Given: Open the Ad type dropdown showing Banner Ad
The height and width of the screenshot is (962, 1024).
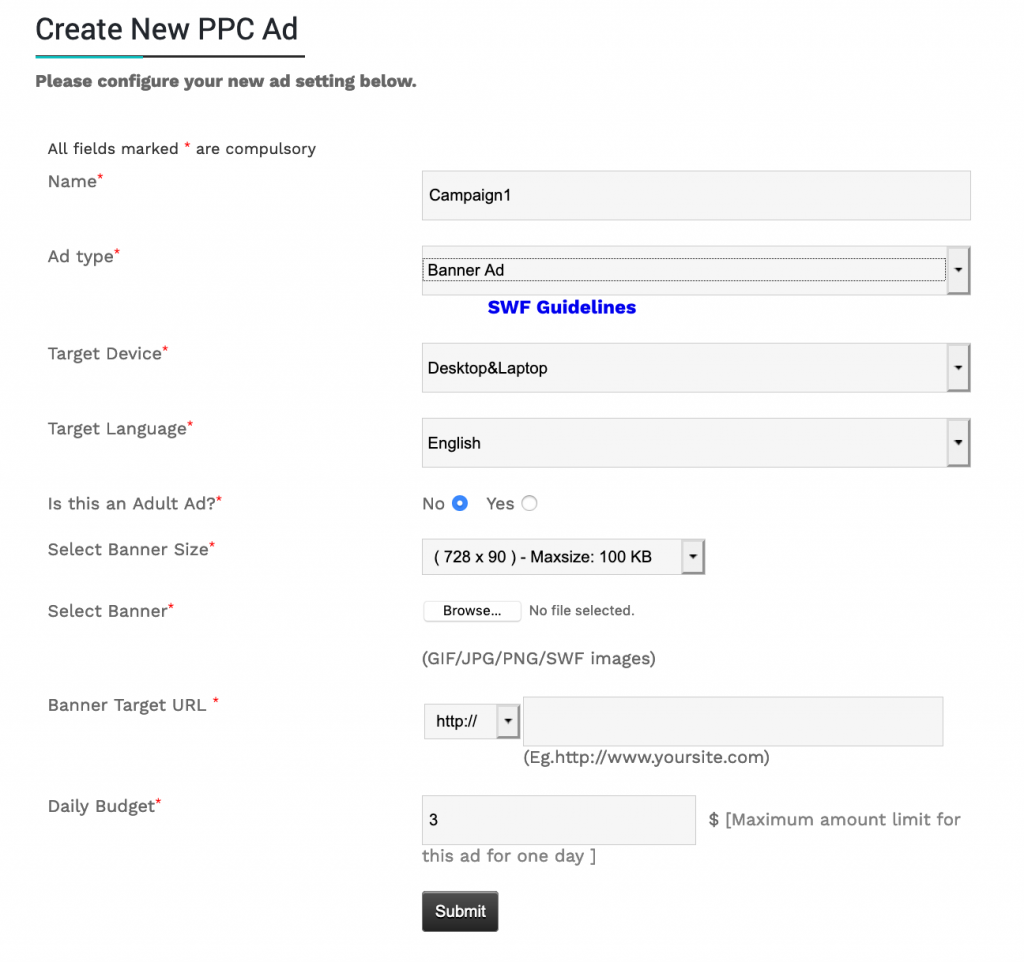Looking at the screenshot, I should coord(696,270).
